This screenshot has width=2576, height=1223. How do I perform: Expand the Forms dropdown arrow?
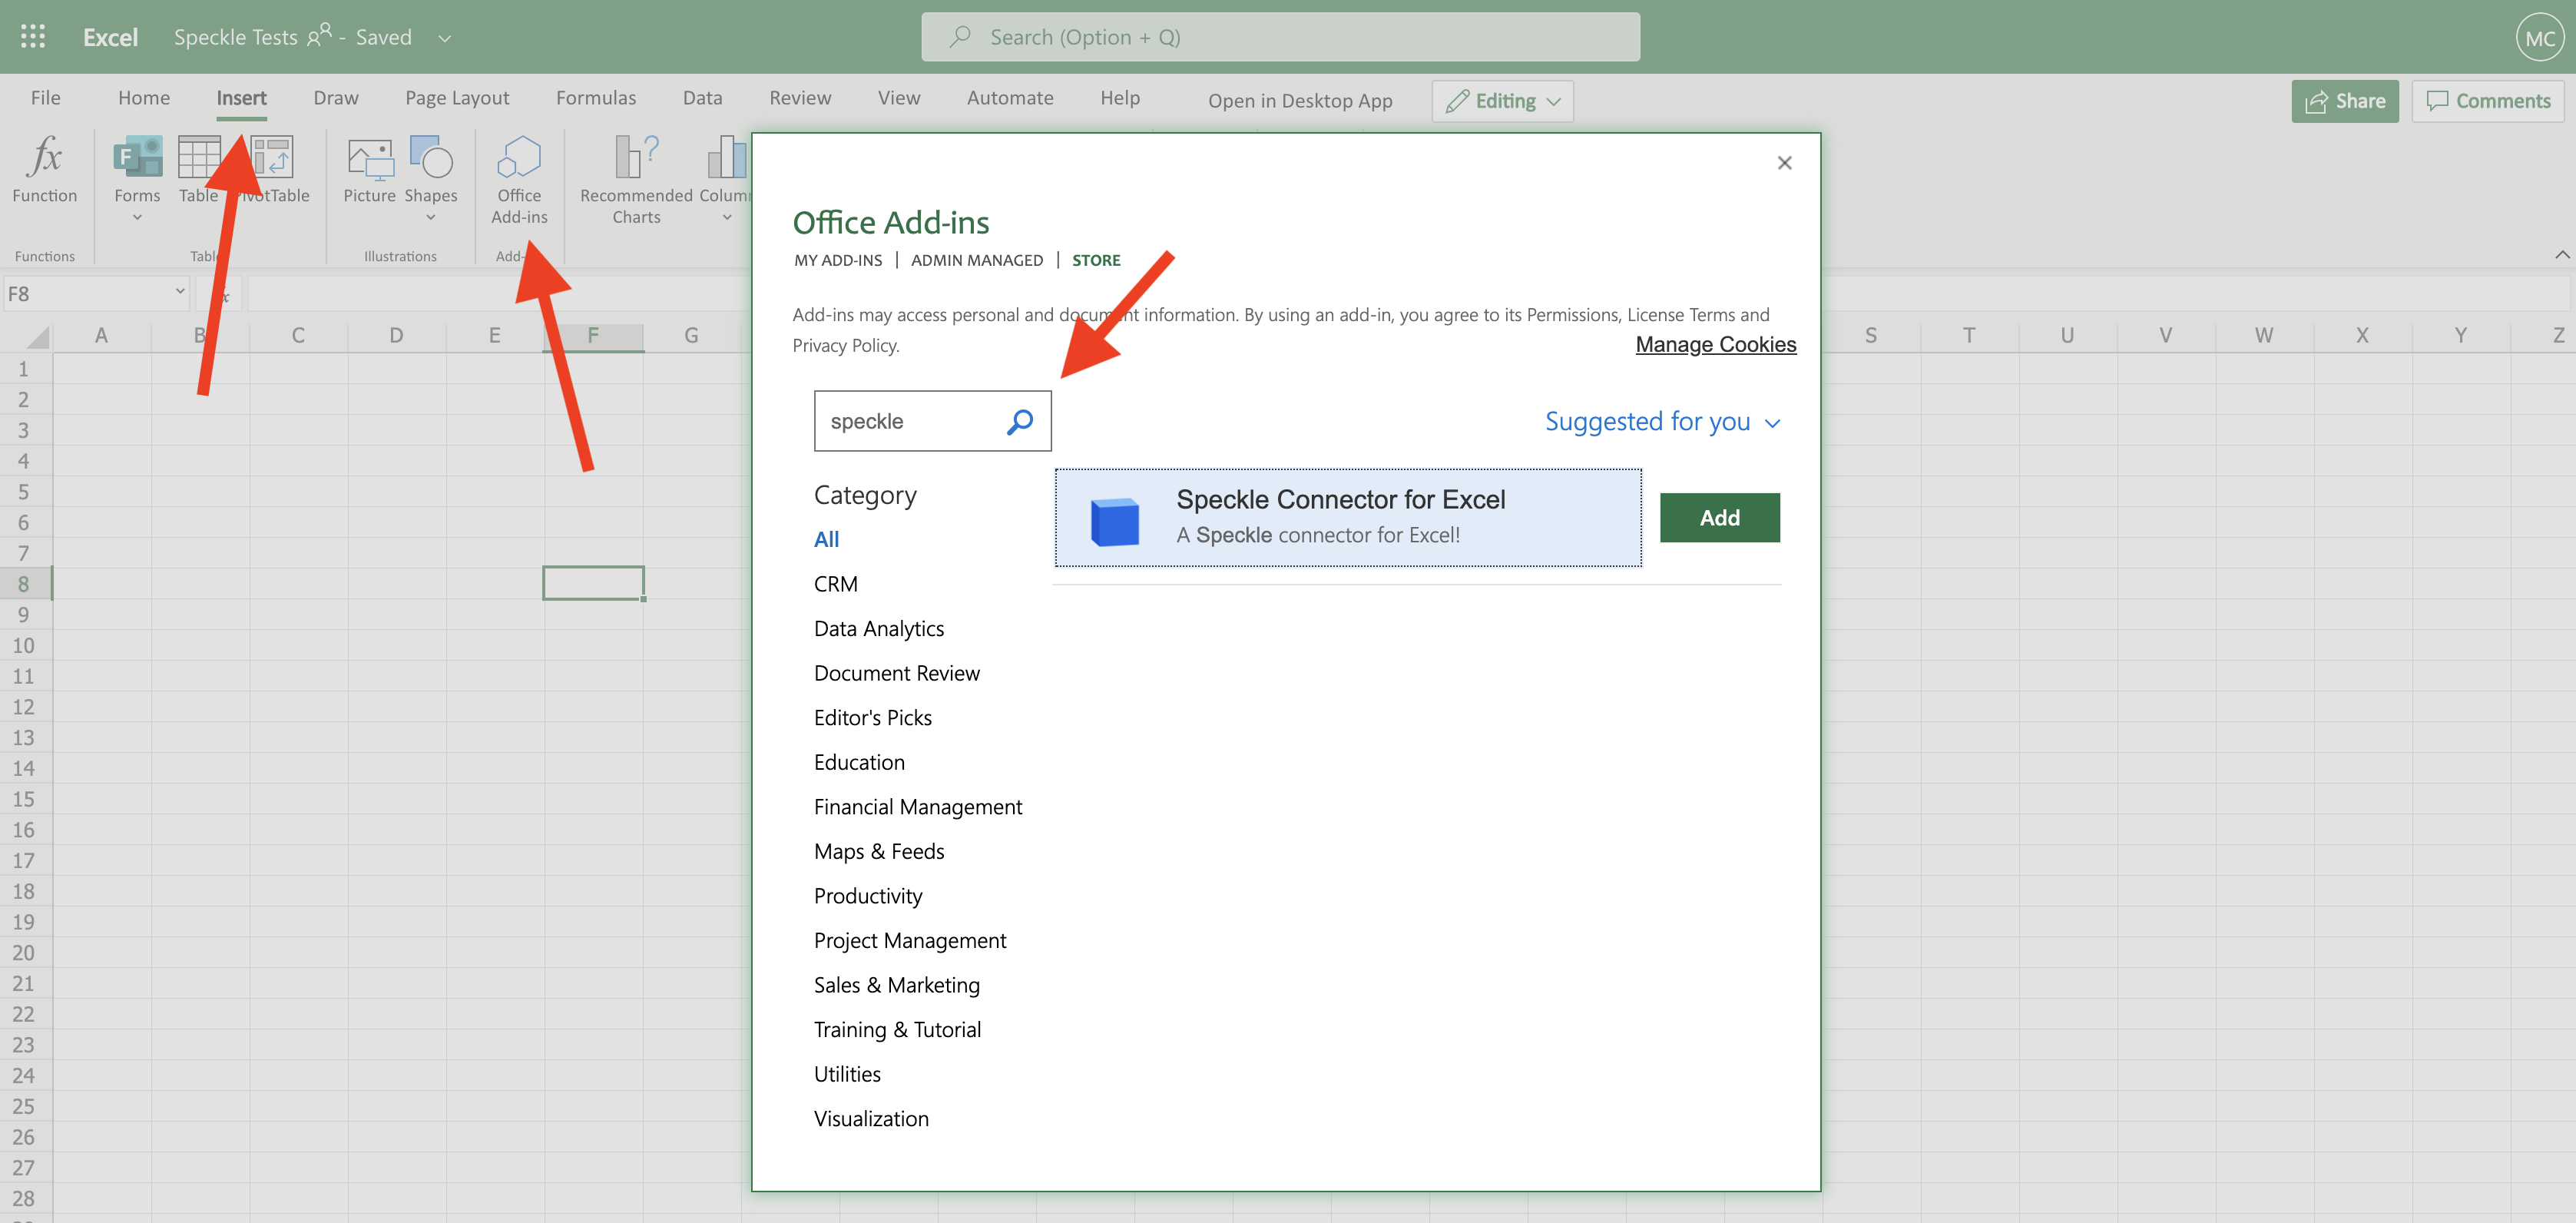click(x=137, y=217)
